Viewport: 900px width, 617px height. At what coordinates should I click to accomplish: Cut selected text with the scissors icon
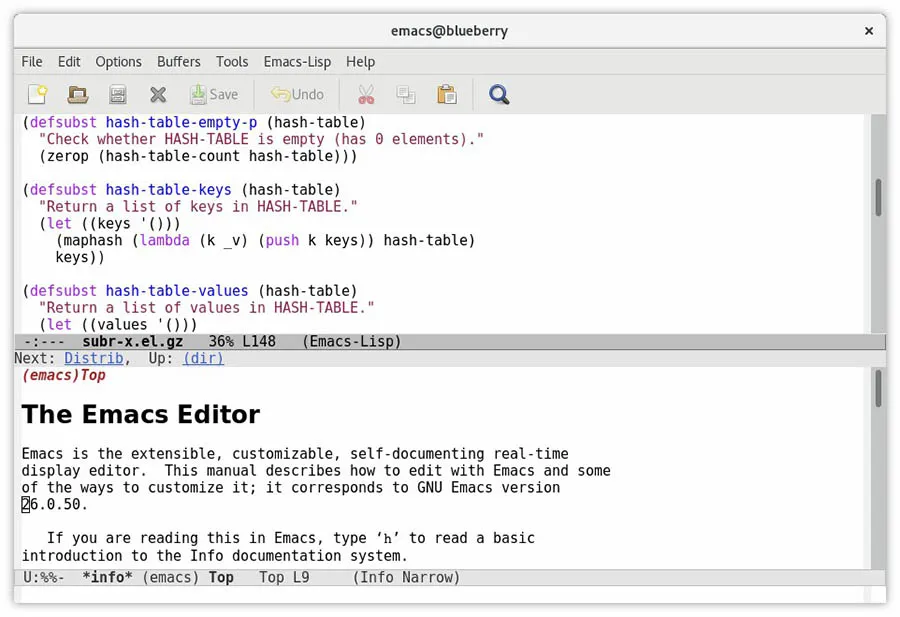tap(366, 94)
